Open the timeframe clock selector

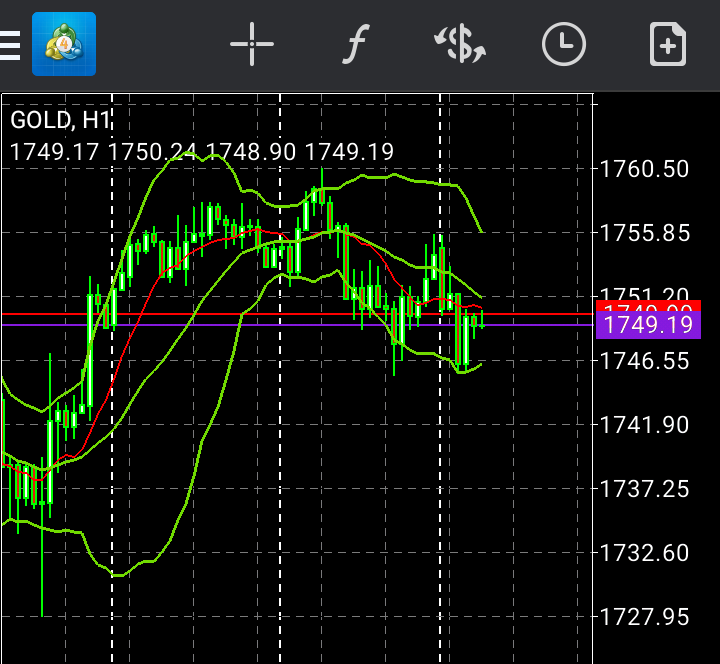click(x=564, y=44)
